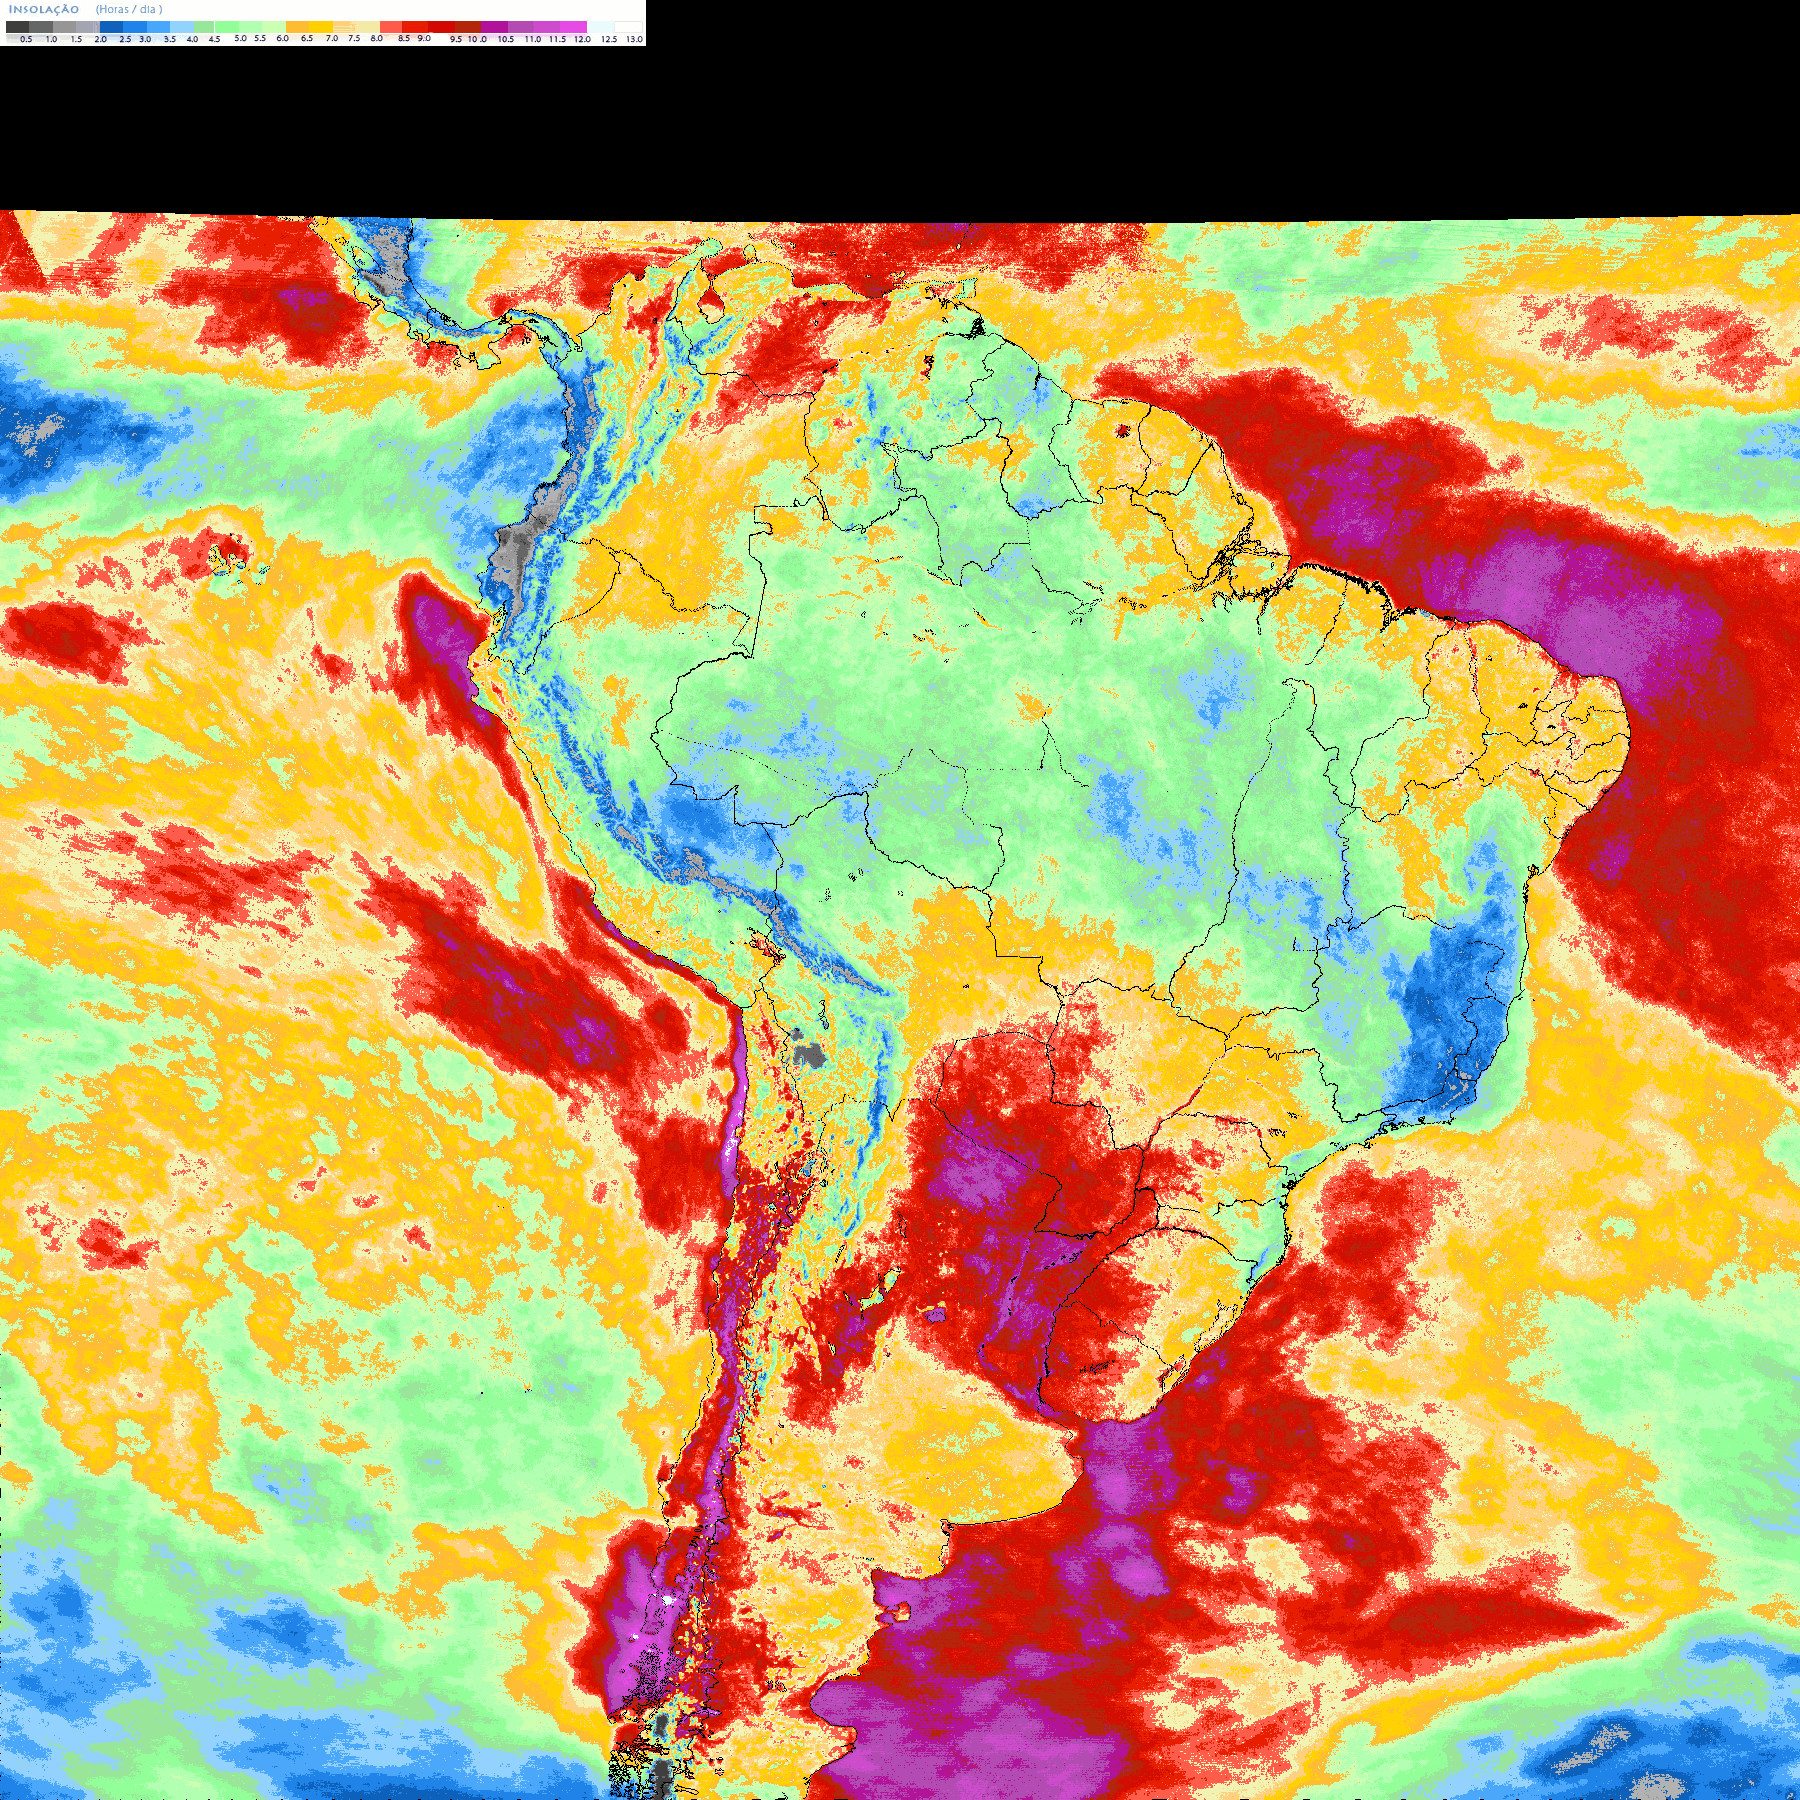Viewport: 1800px width, 1800px height.
Task: Click the 4.0 legend value
Action: tap(192, 39)
